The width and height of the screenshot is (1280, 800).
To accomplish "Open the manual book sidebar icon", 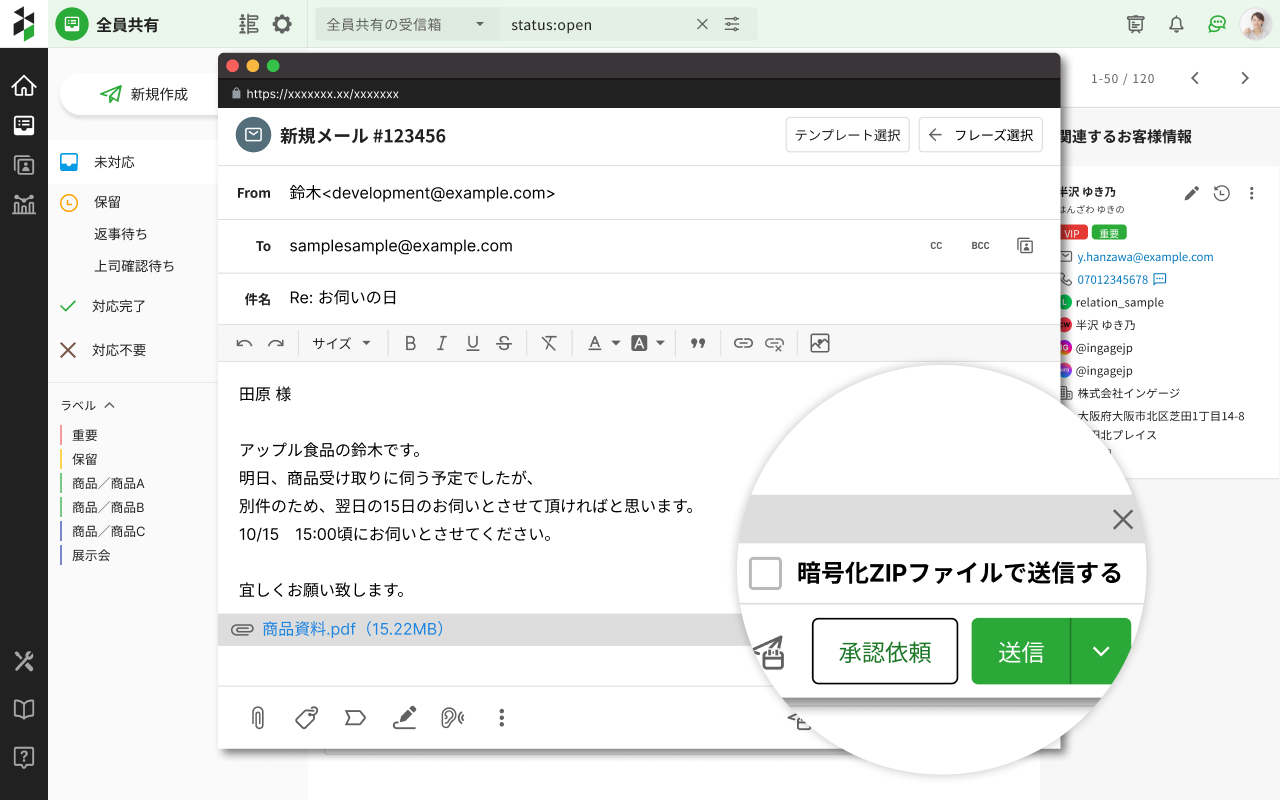I will [x=24, y=709].
